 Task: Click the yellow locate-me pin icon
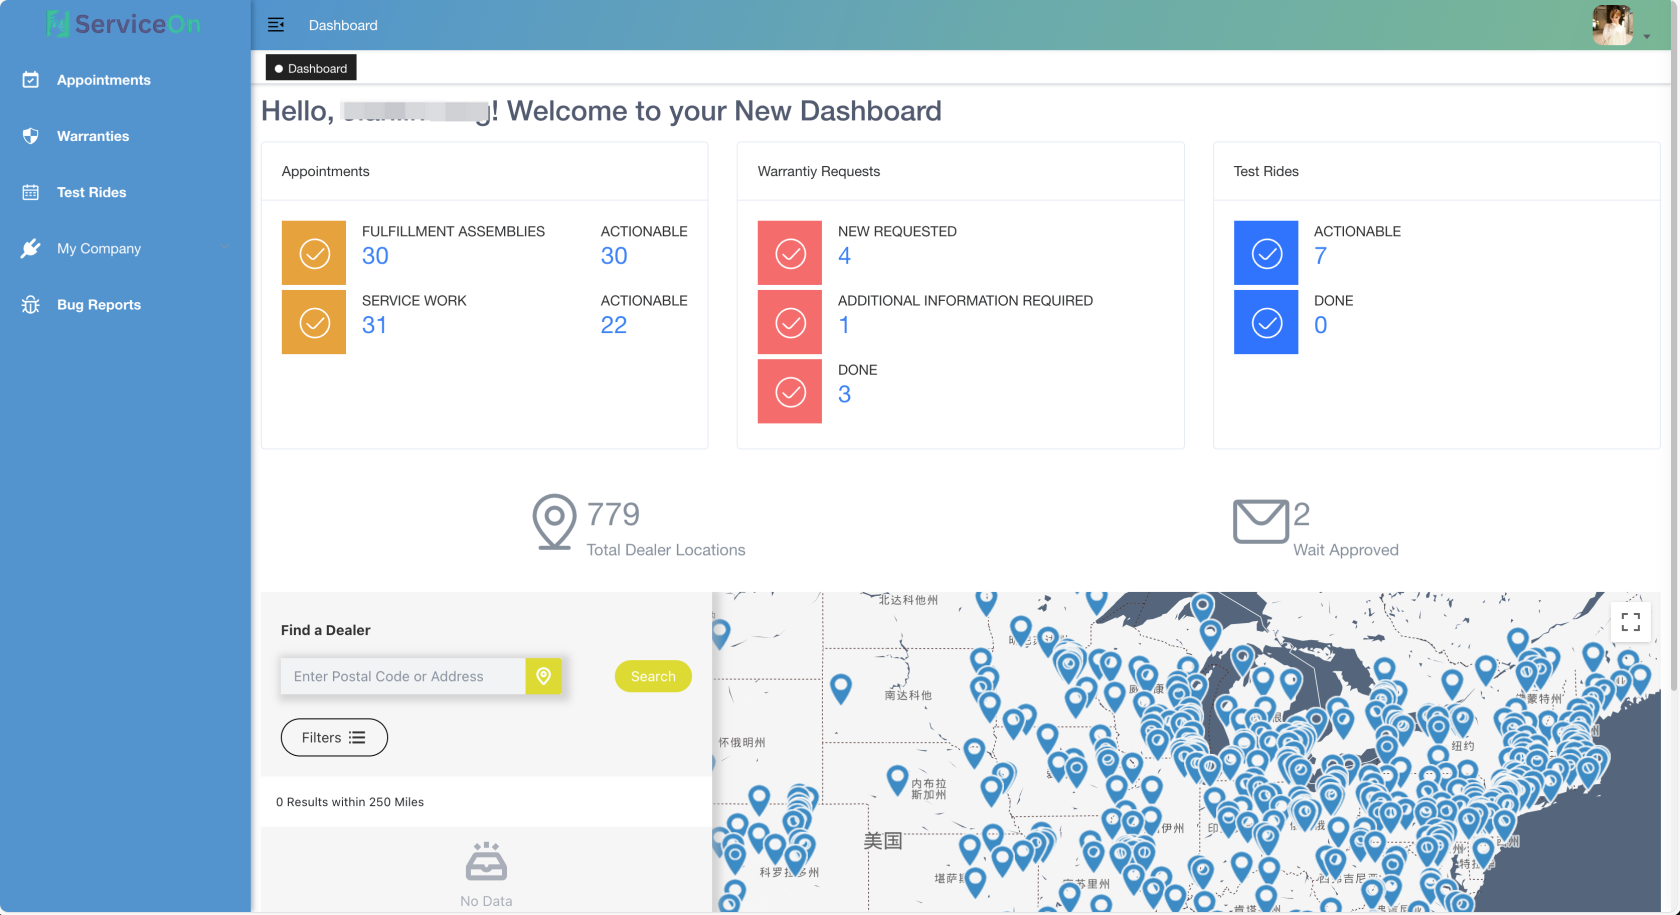pos(543,676)
